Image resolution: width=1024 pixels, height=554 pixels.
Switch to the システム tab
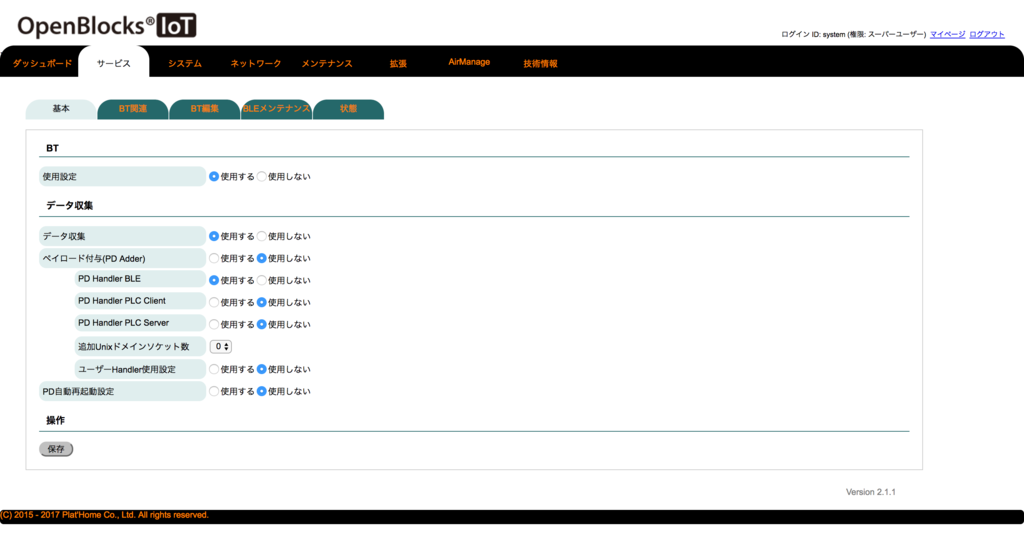point(185,63)
